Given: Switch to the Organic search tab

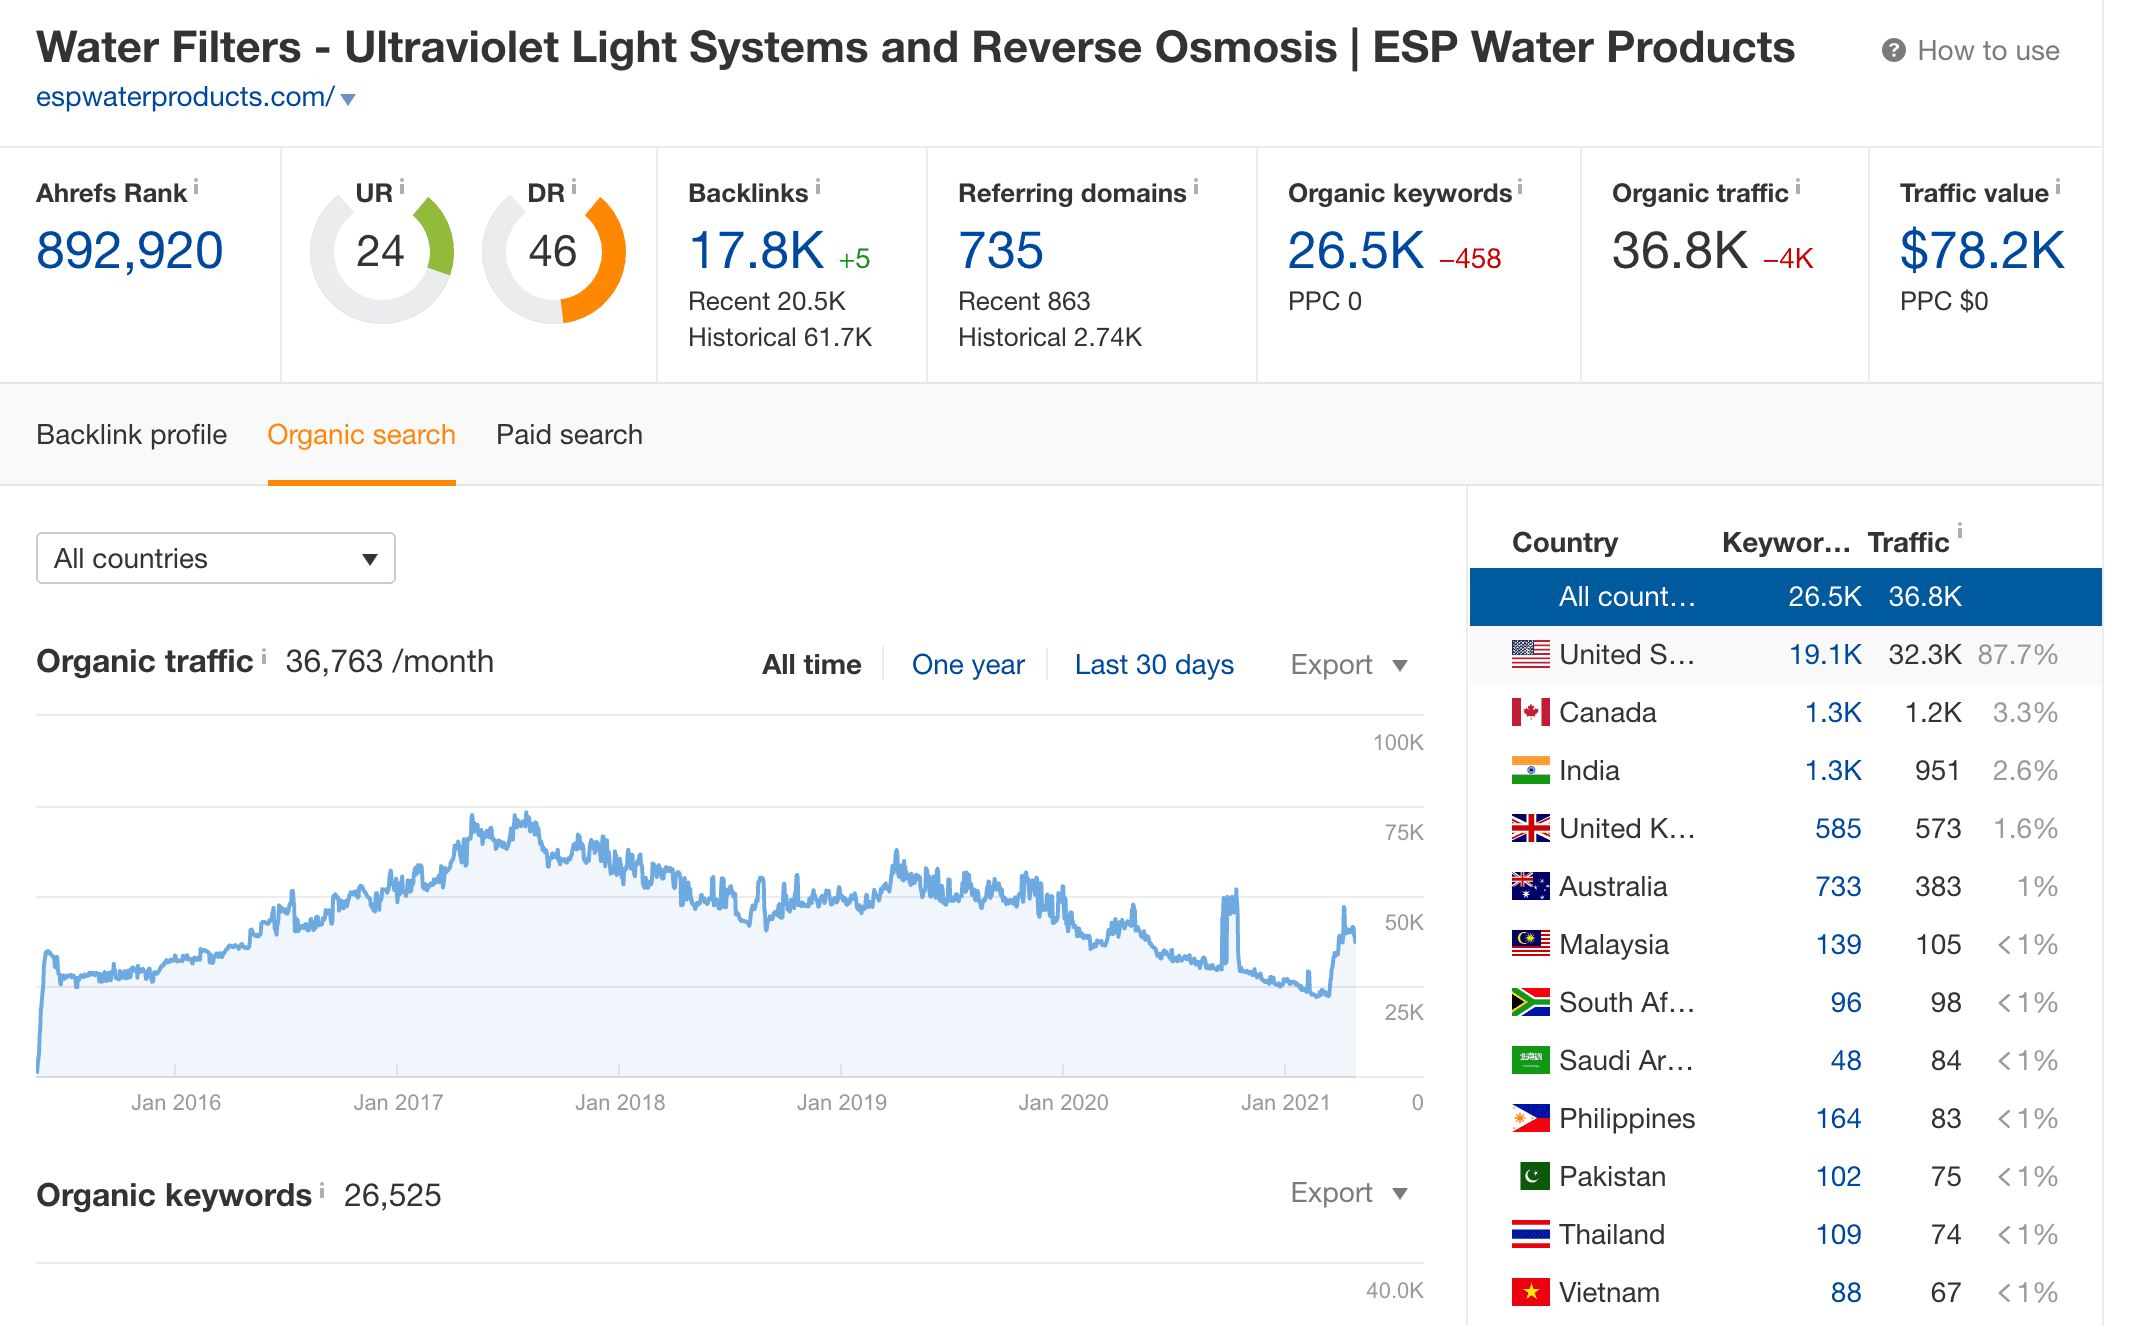Looking at the screenshot, I should click(361, 435).
